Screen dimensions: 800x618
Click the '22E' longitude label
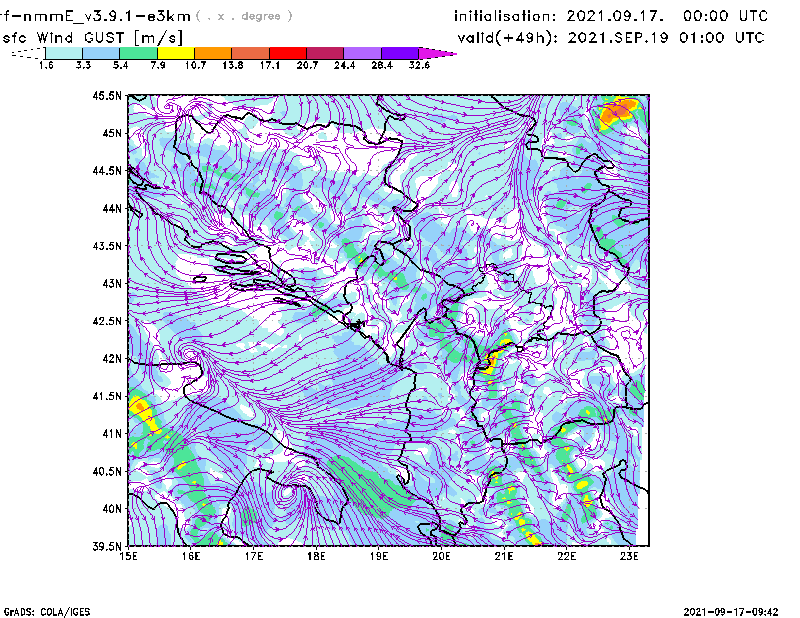click(566, 556)
